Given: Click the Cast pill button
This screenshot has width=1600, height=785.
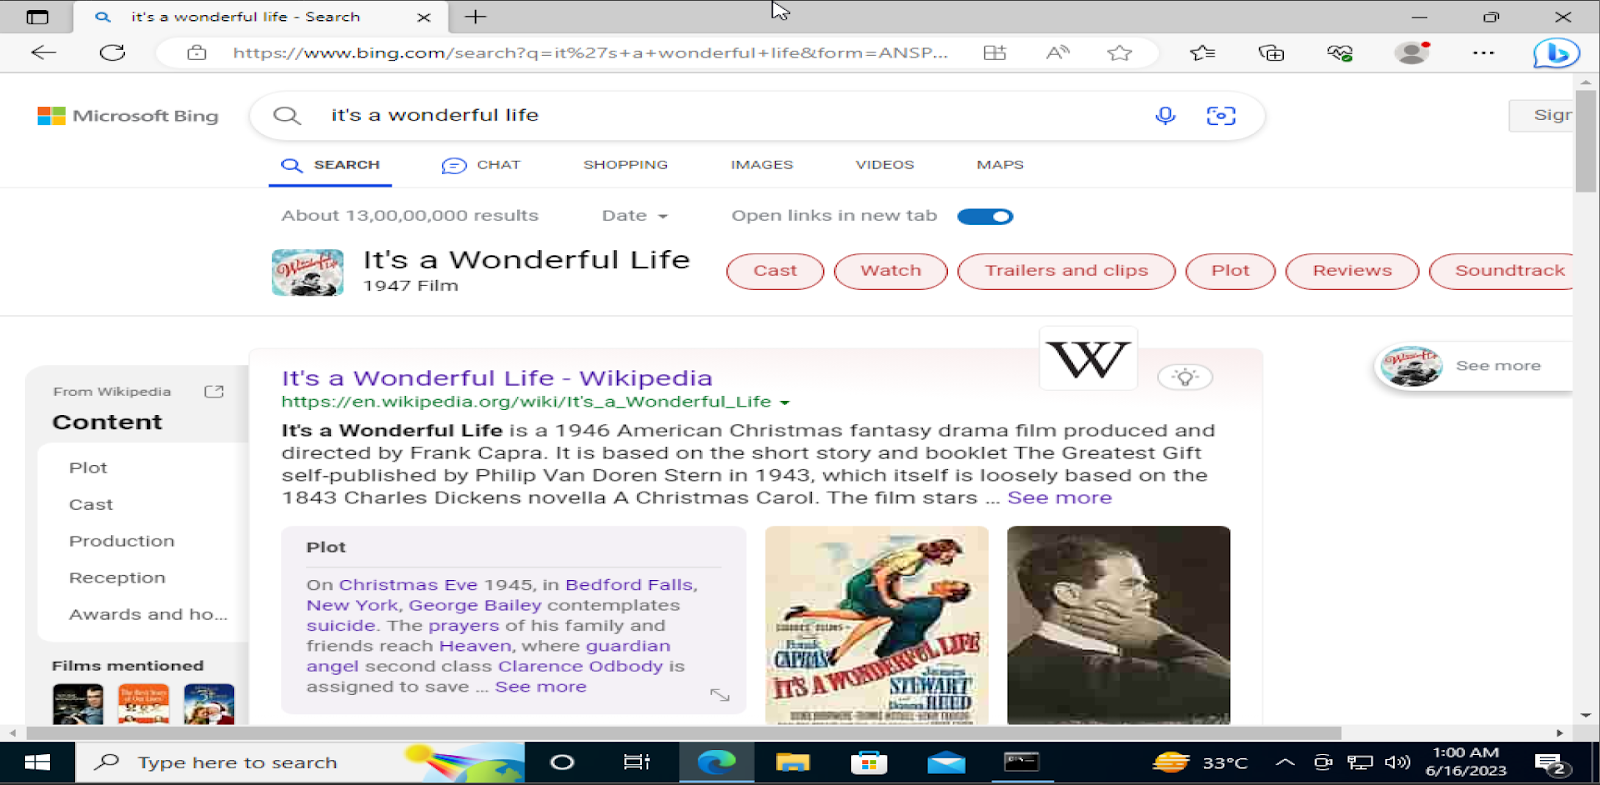Looking at the screenshot, I should [x=775, y=271].
